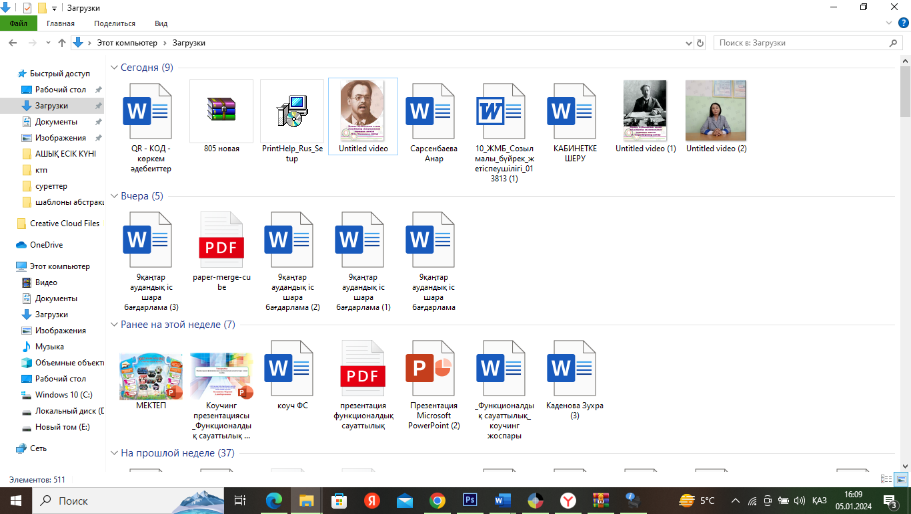The height and width of the screenshot is (514, 911).
Task: Go up one folder level with the up arrow
Action: point(62,43)
